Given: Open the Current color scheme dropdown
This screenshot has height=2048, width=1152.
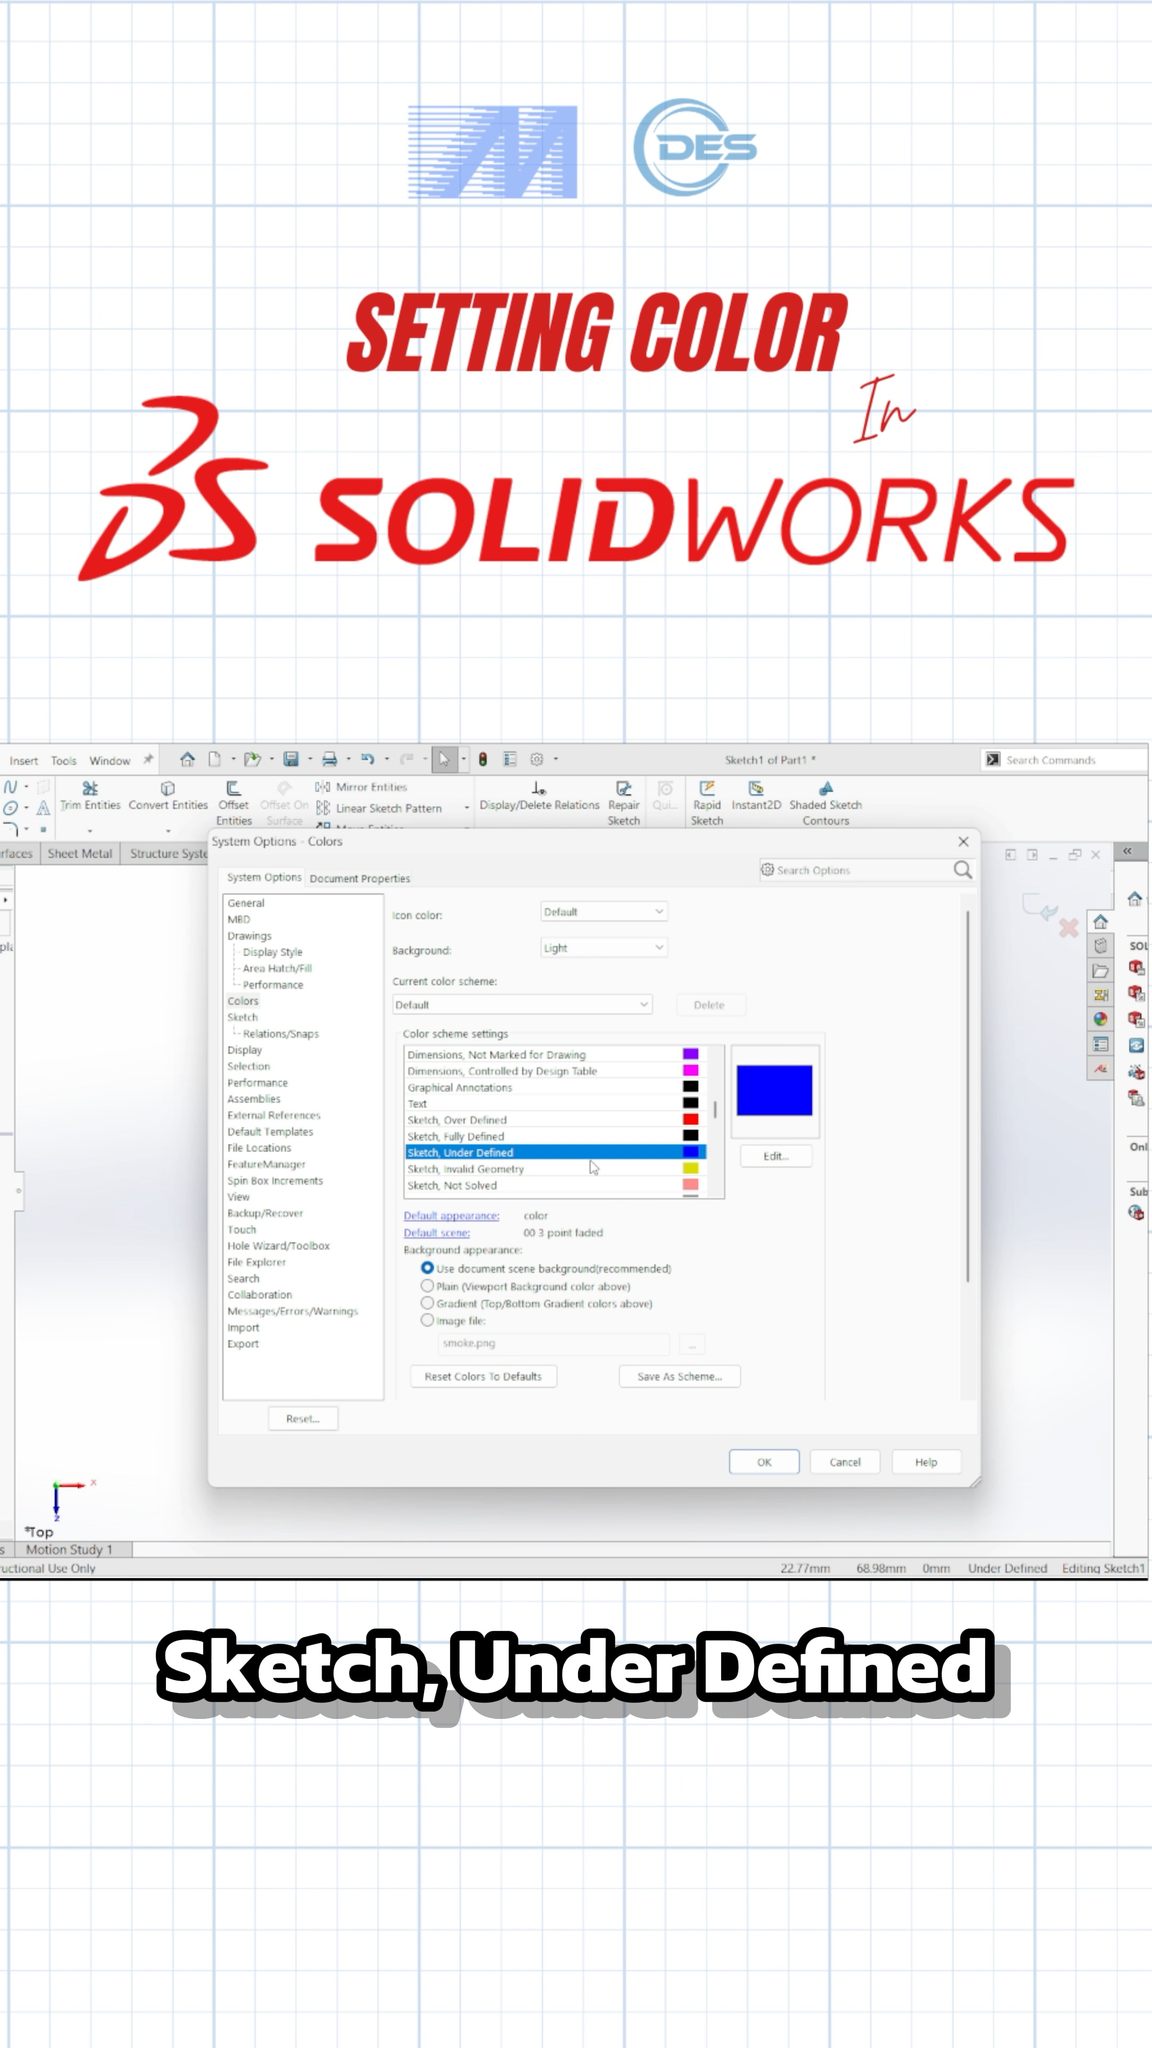Looking at the screenshot, I should (x=522, y=1005).
